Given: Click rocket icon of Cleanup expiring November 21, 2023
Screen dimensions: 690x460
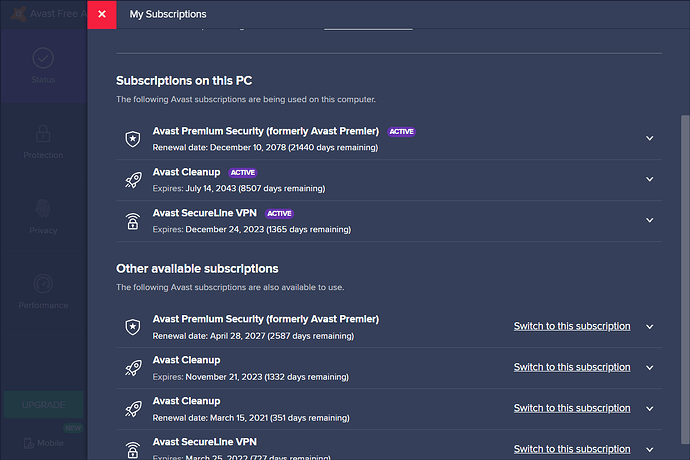Looking at the screenshot, I should pos(132,368).
